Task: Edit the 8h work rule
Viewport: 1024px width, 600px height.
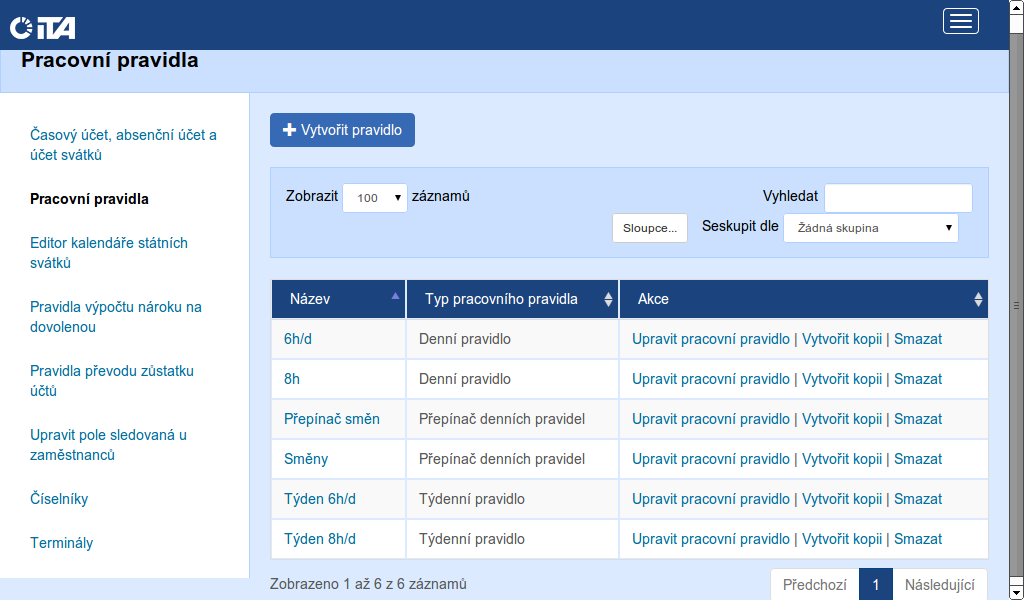Action: 710,379
